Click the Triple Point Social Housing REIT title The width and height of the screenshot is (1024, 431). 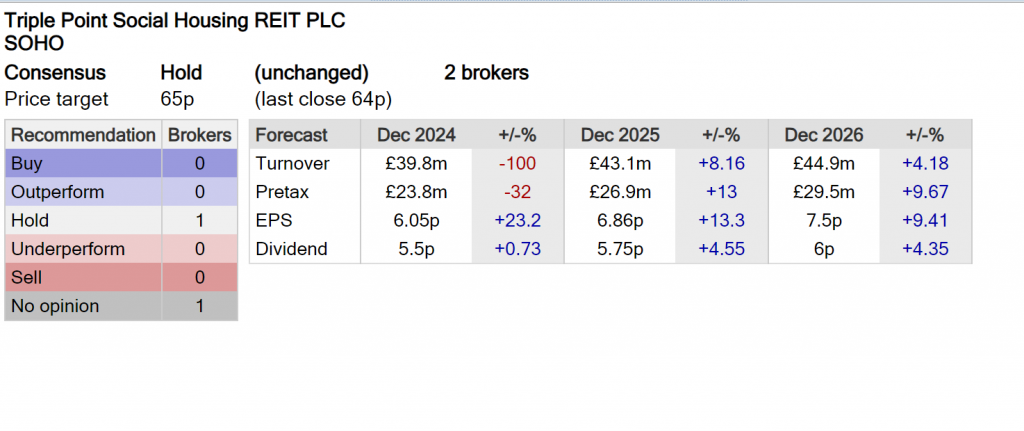(174, 20)
